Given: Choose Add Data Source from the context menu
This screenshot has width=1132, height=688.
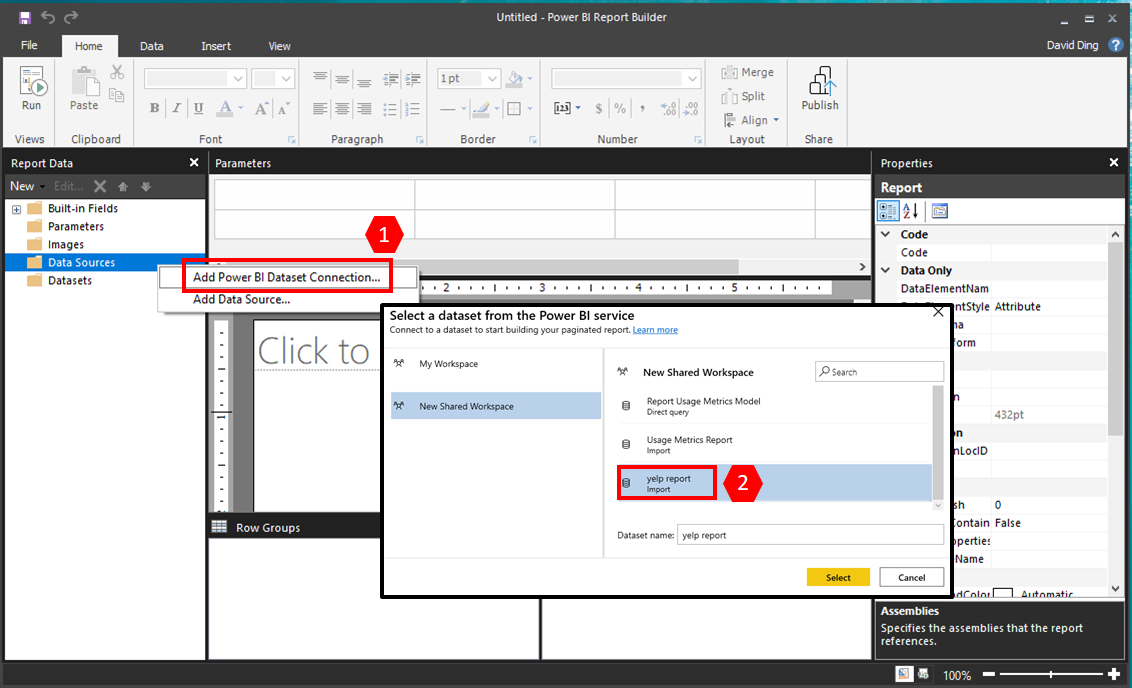Looking at the screenshot, I should point(244,300).
